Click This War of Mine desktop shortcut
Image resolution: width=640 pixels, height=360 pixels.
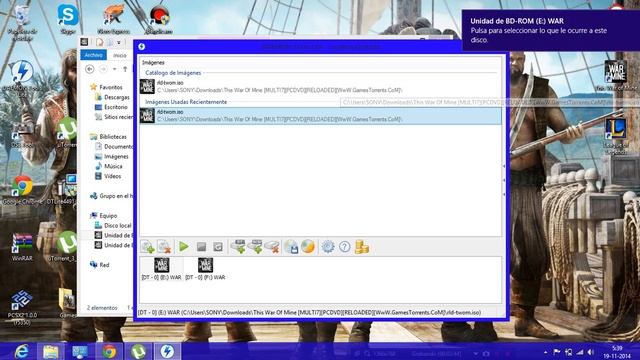(x=616, y=76)
